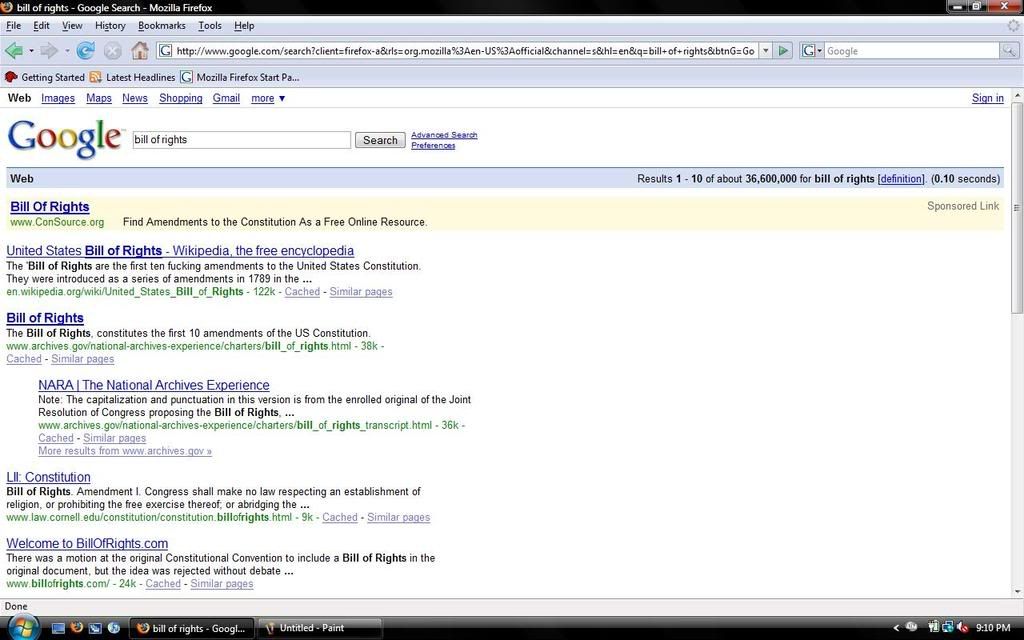
Task: Click the 9:10 PM taskbar clock
Action: point(993,628)
